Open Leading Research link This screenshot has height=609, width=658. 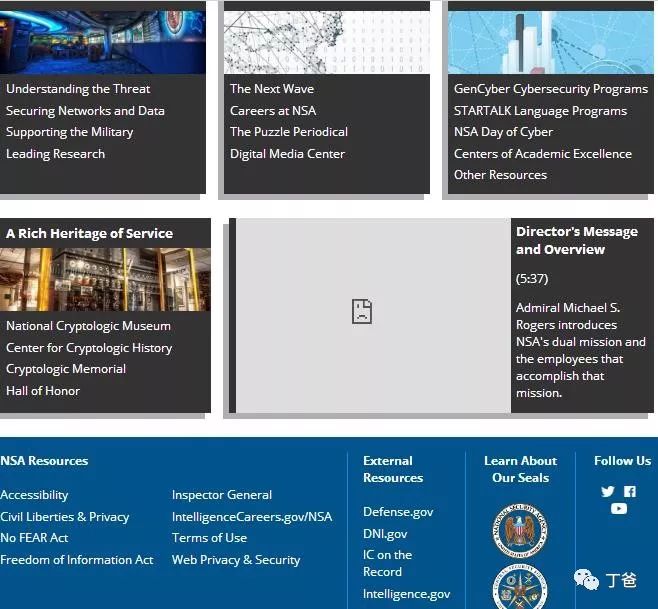(x=55, y=154)
